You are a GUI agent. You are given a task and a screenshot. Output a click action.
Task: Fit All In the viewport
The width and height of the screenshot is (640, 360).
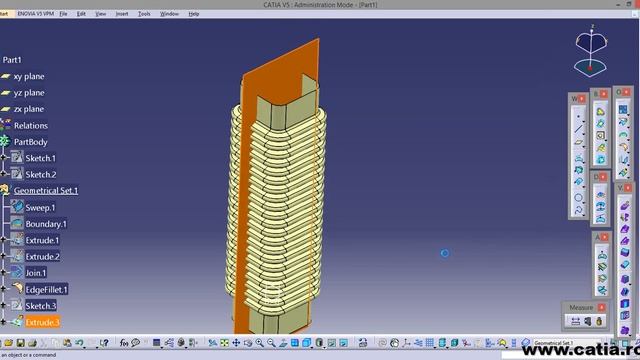click(x=224, y=343)
